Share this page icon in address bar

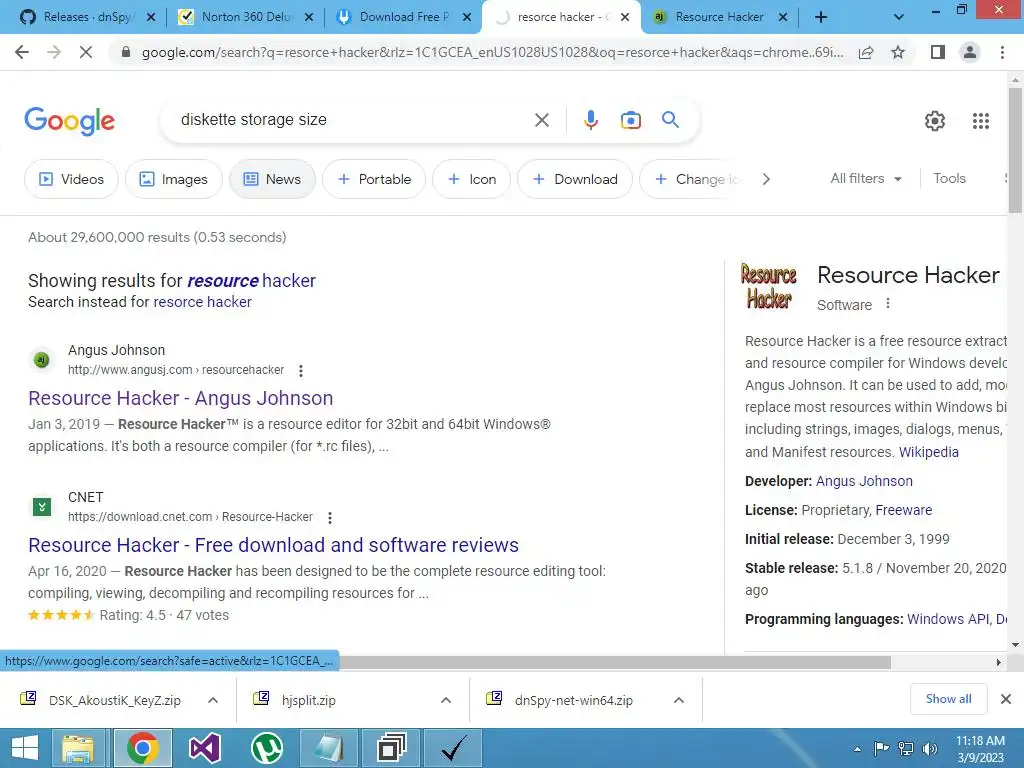coord(866,52)
